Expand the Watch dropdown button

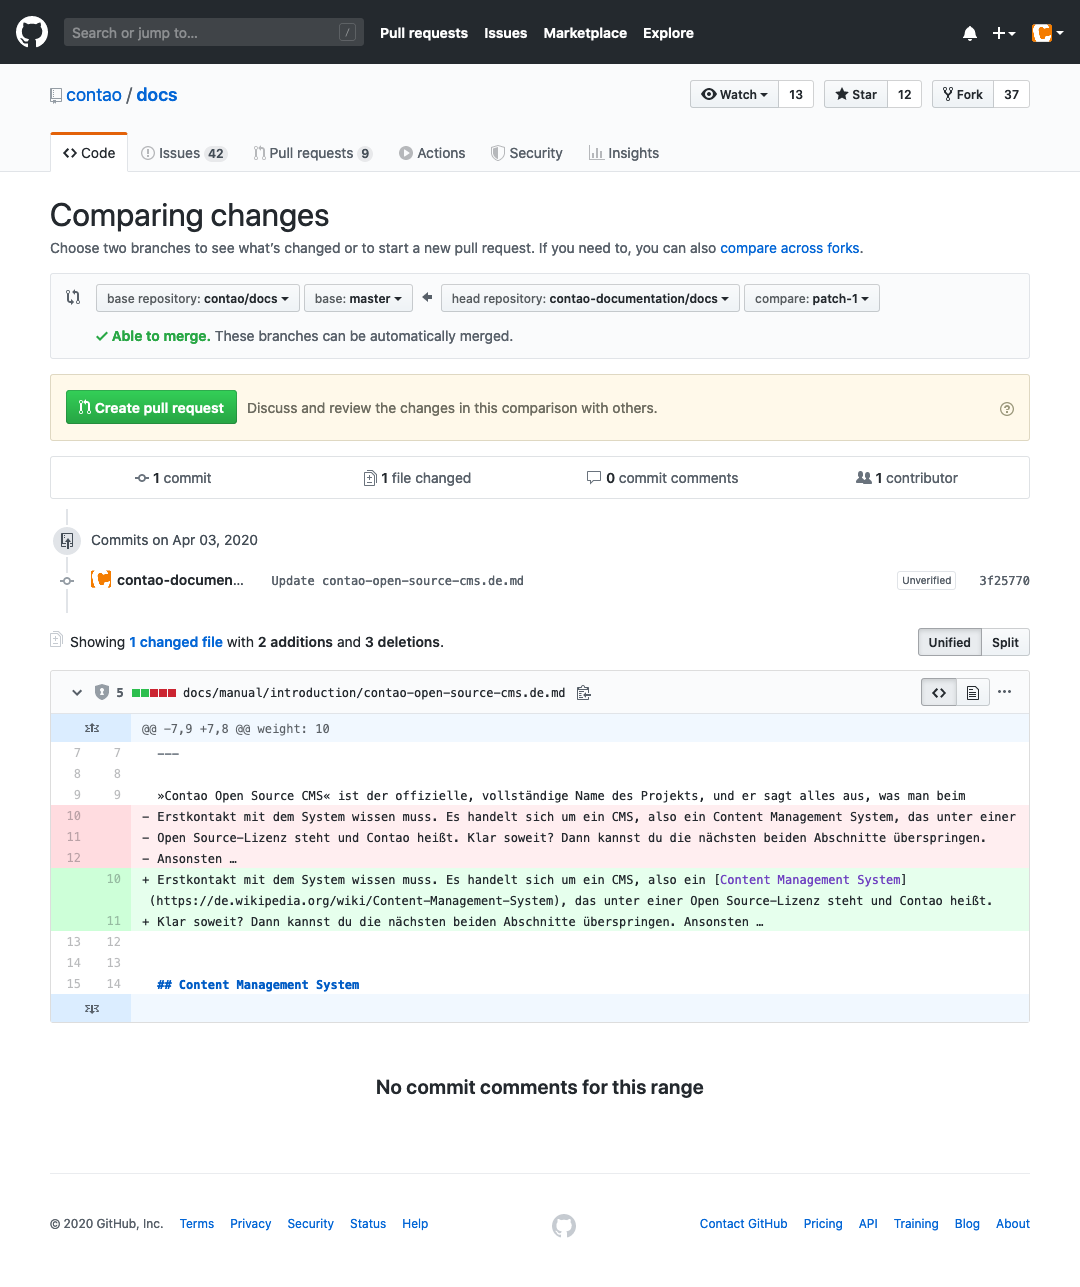point(734,94)
